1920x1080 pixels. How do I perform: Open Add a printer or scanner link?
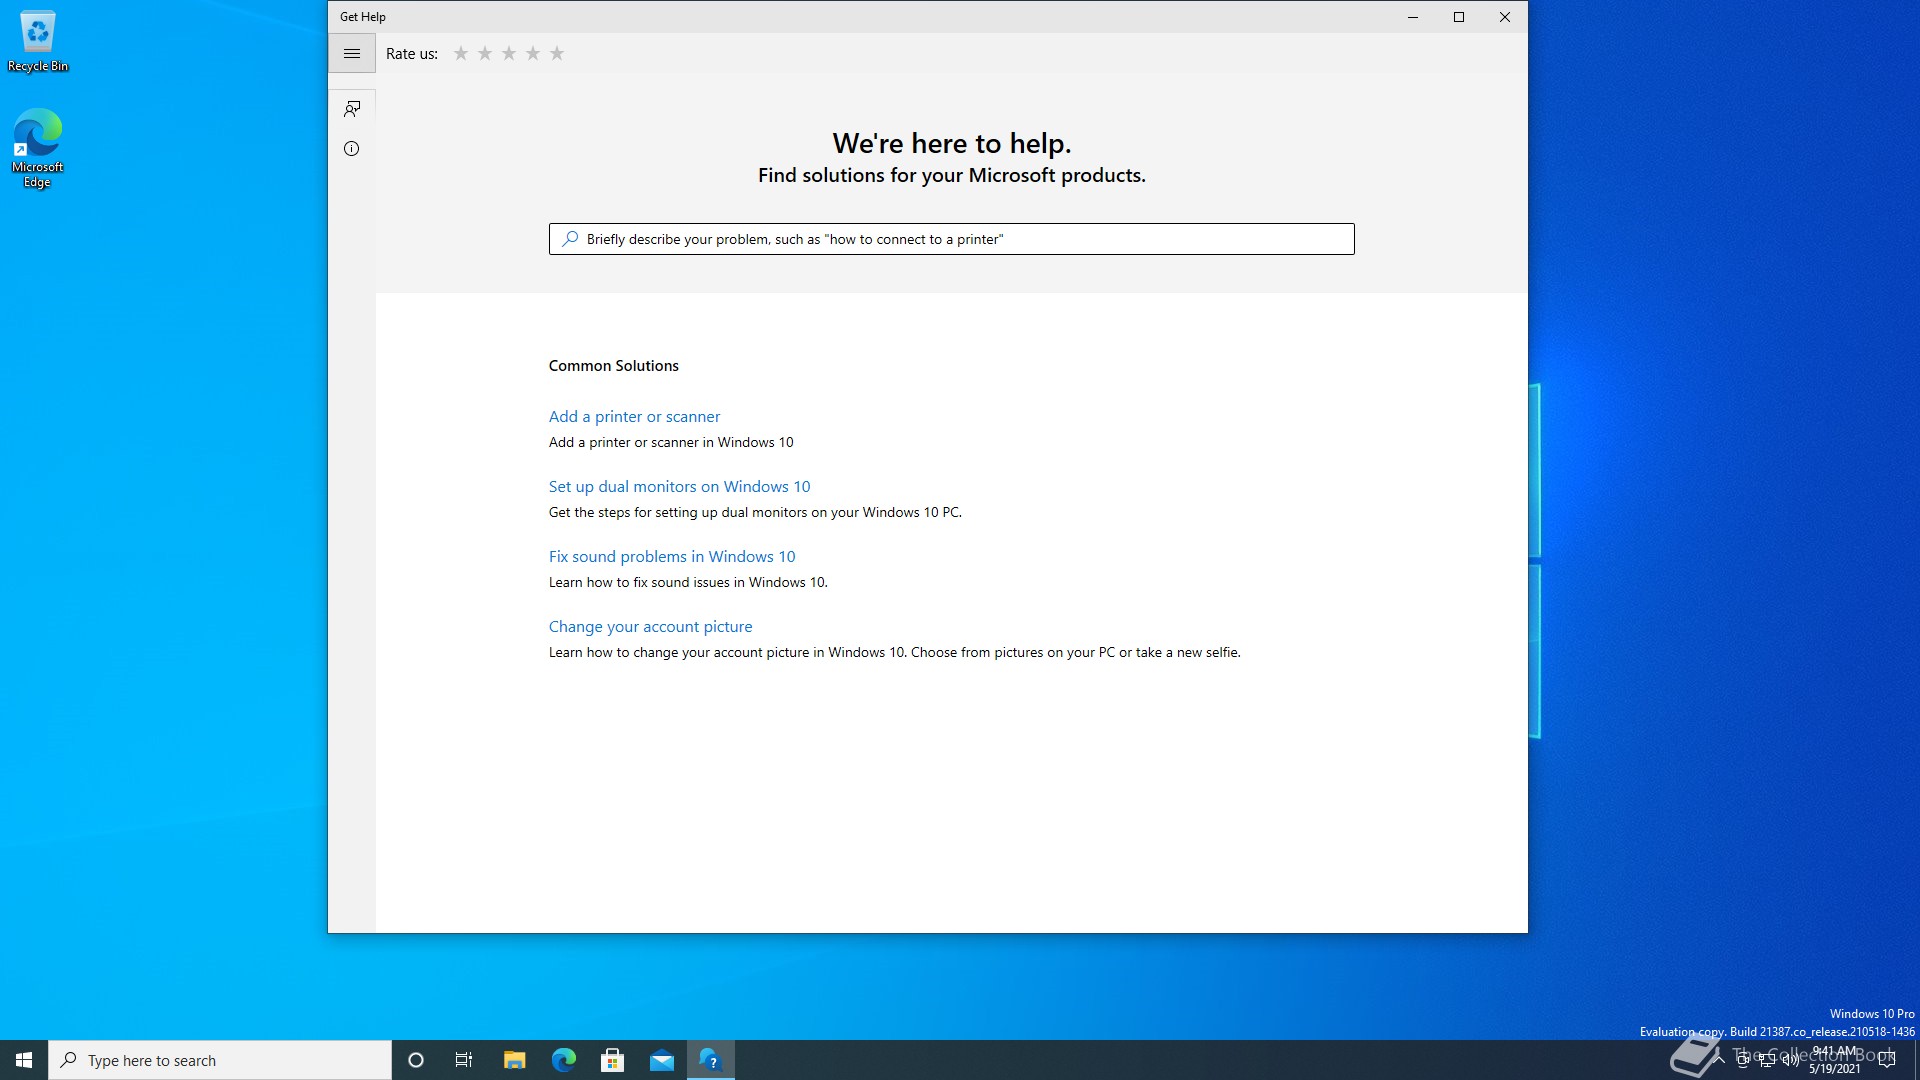tap(634, 417)
